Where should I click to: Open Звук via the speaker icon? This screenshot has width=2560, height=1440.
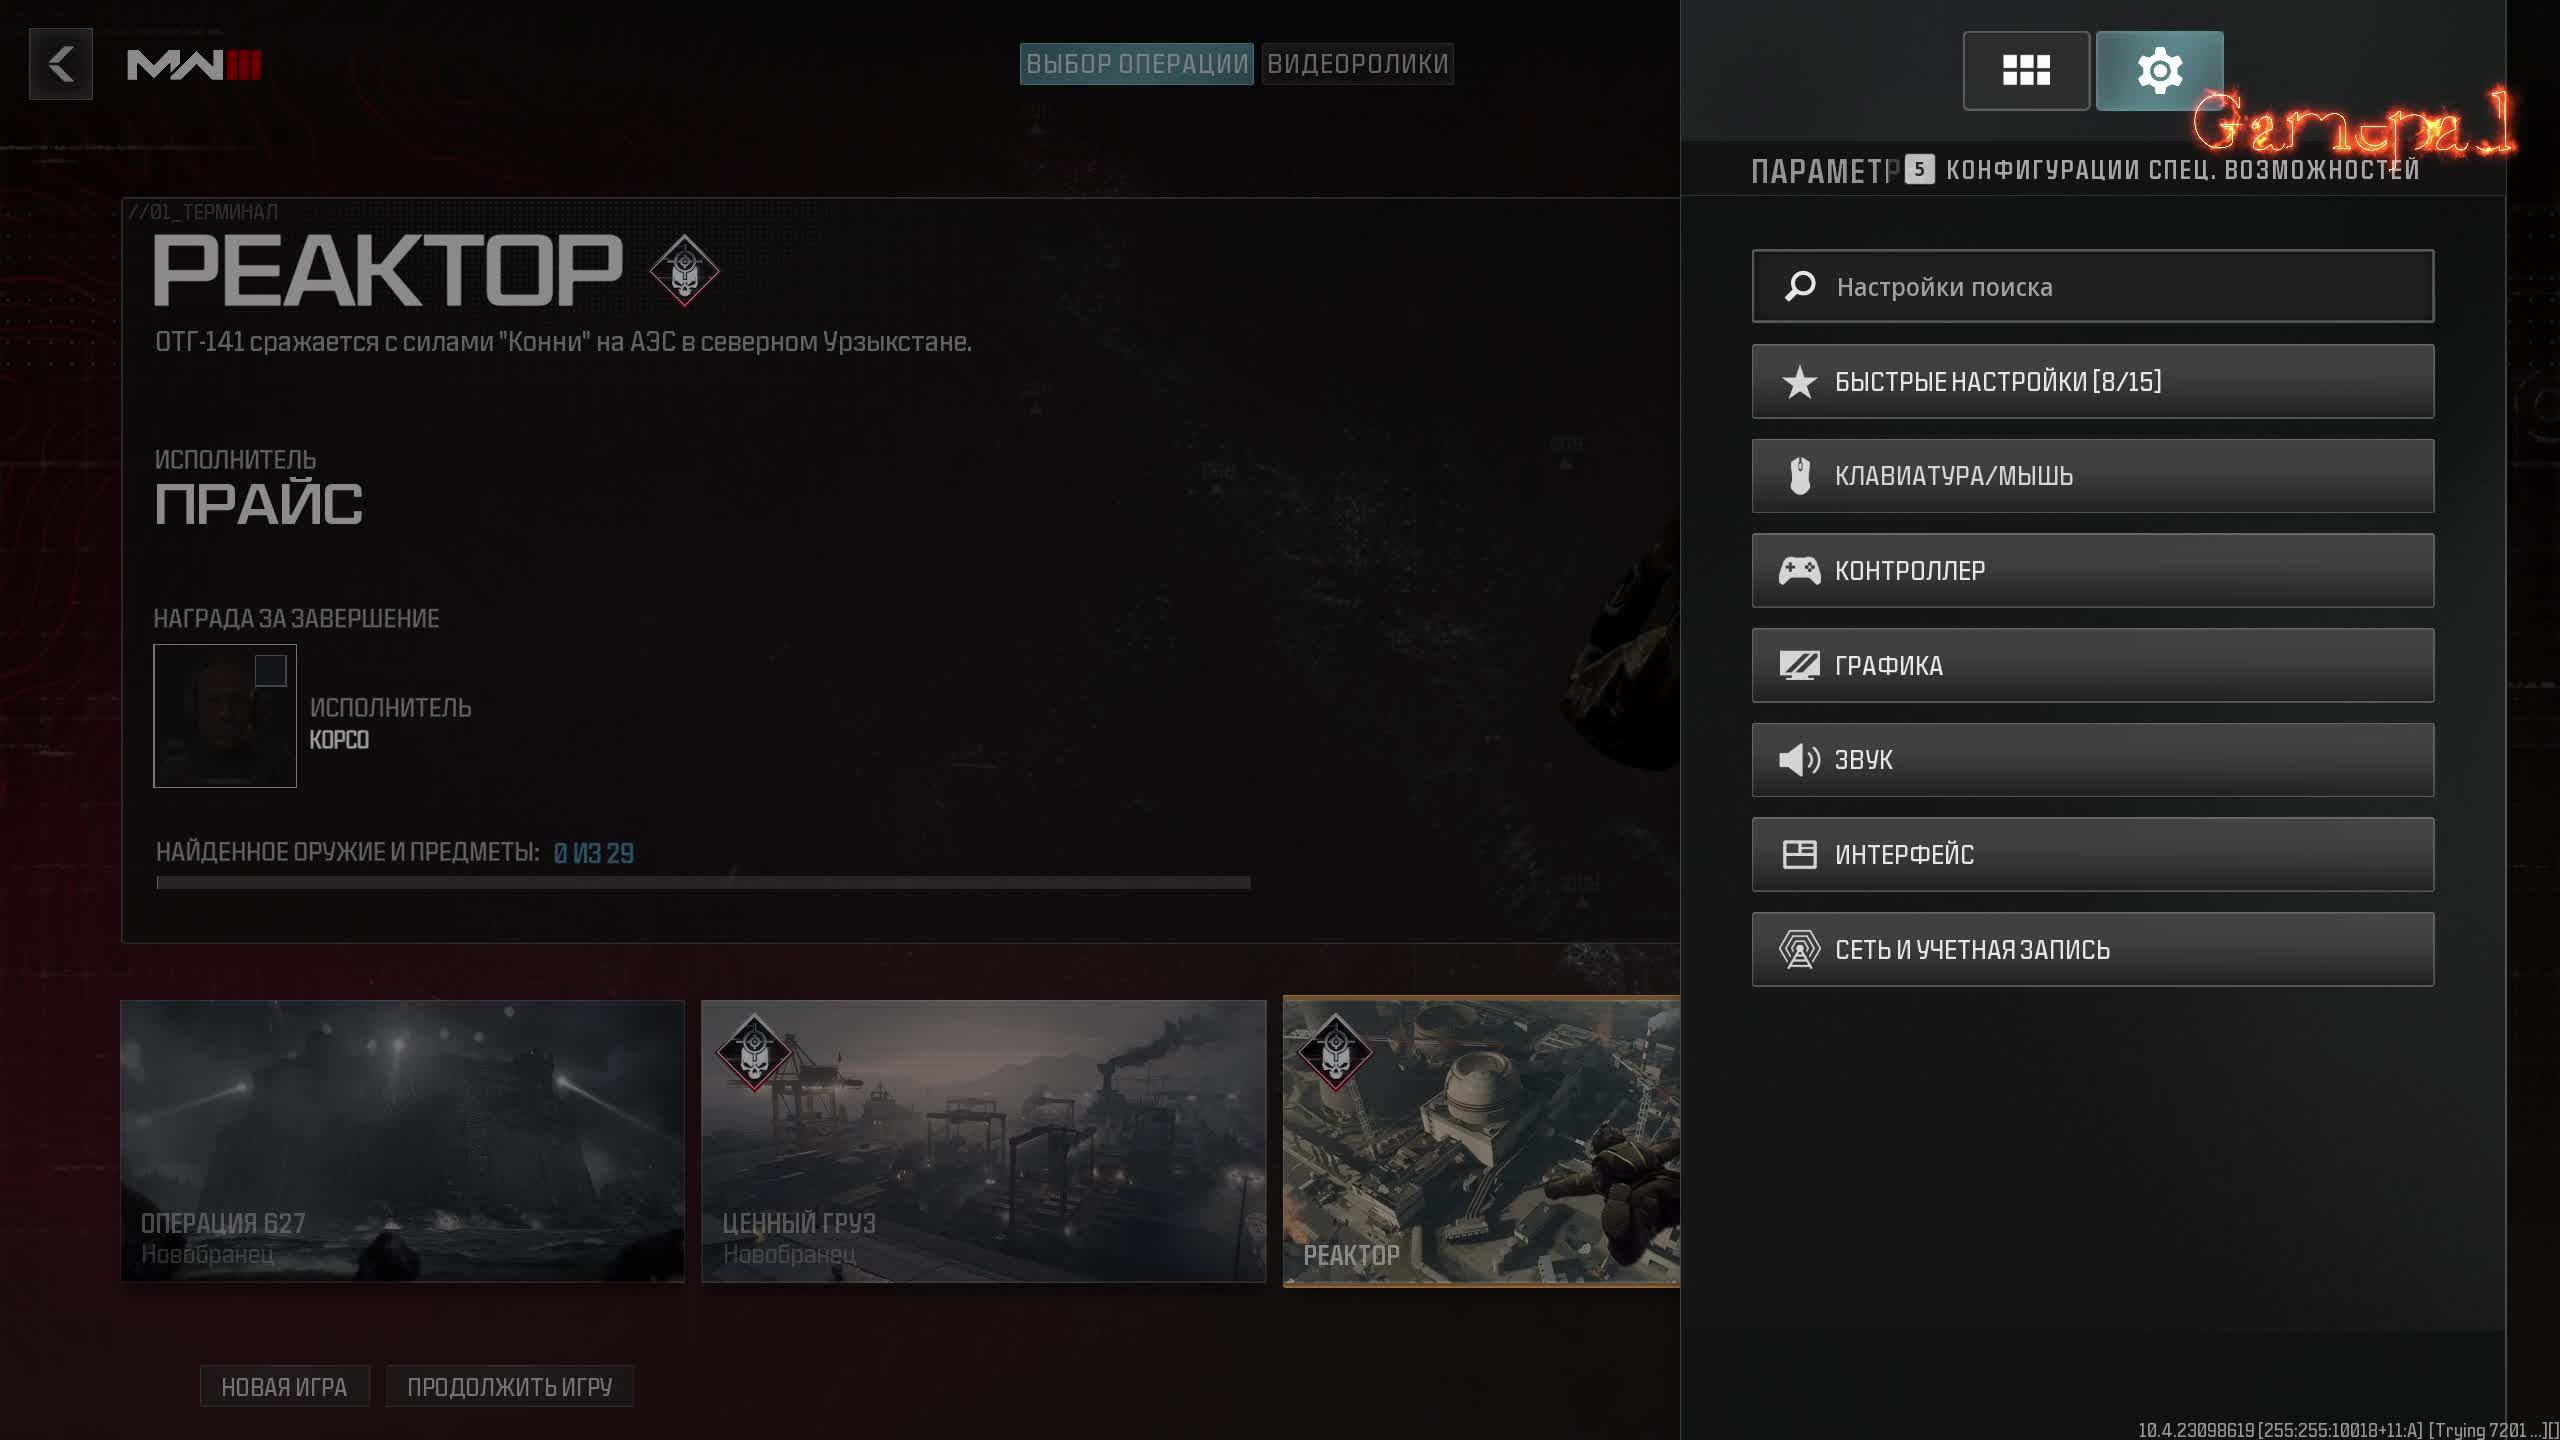point(1800,759)
